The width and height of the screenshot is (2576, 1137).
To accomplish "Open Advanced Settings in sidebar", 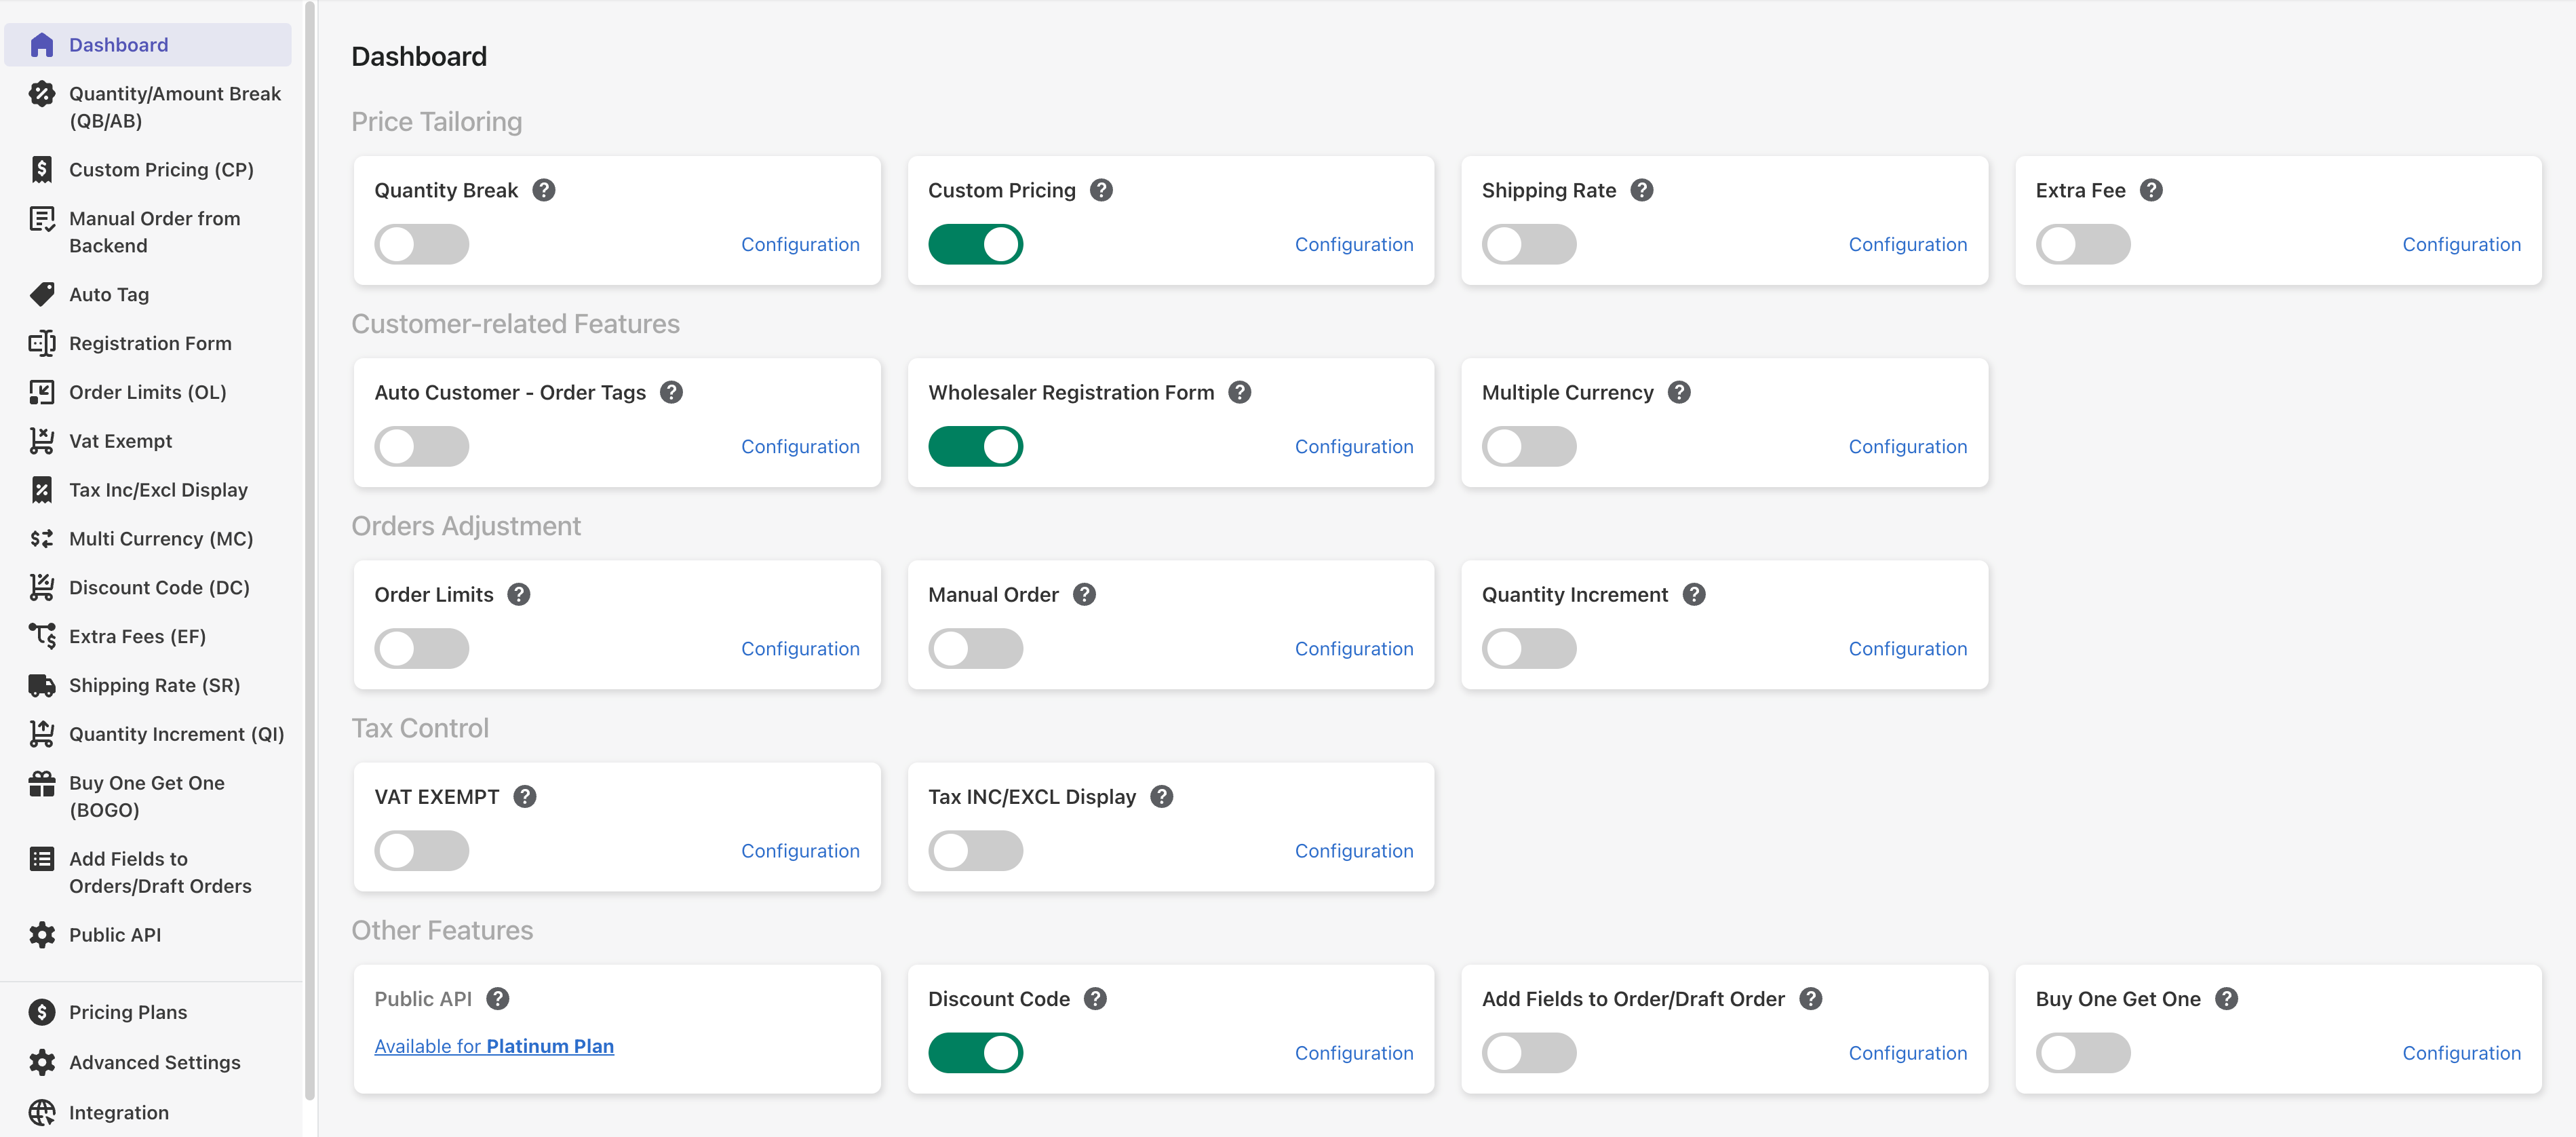I will [148, 1063].
